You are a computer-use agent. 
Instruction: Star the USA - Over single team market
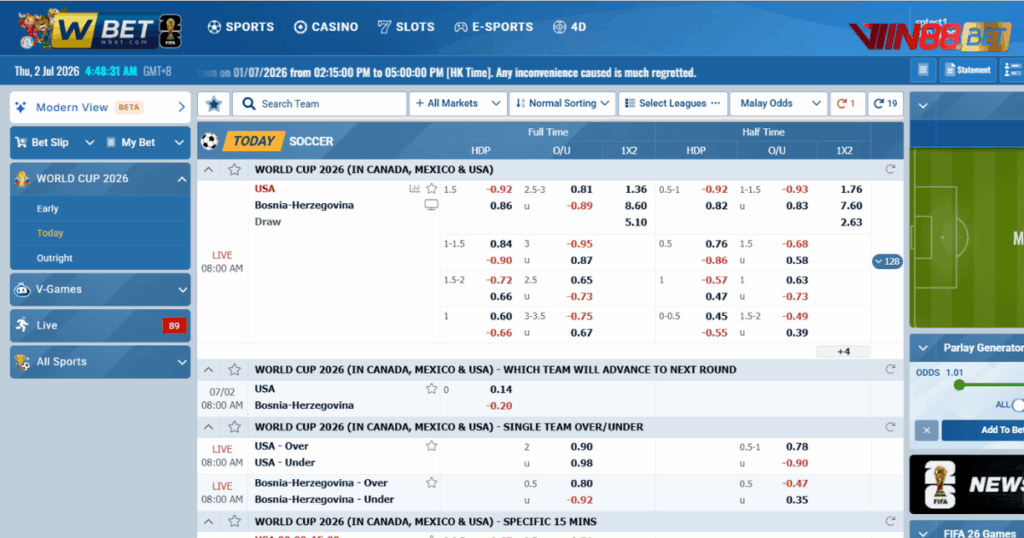pyautogui.click(x=431, y=447)
